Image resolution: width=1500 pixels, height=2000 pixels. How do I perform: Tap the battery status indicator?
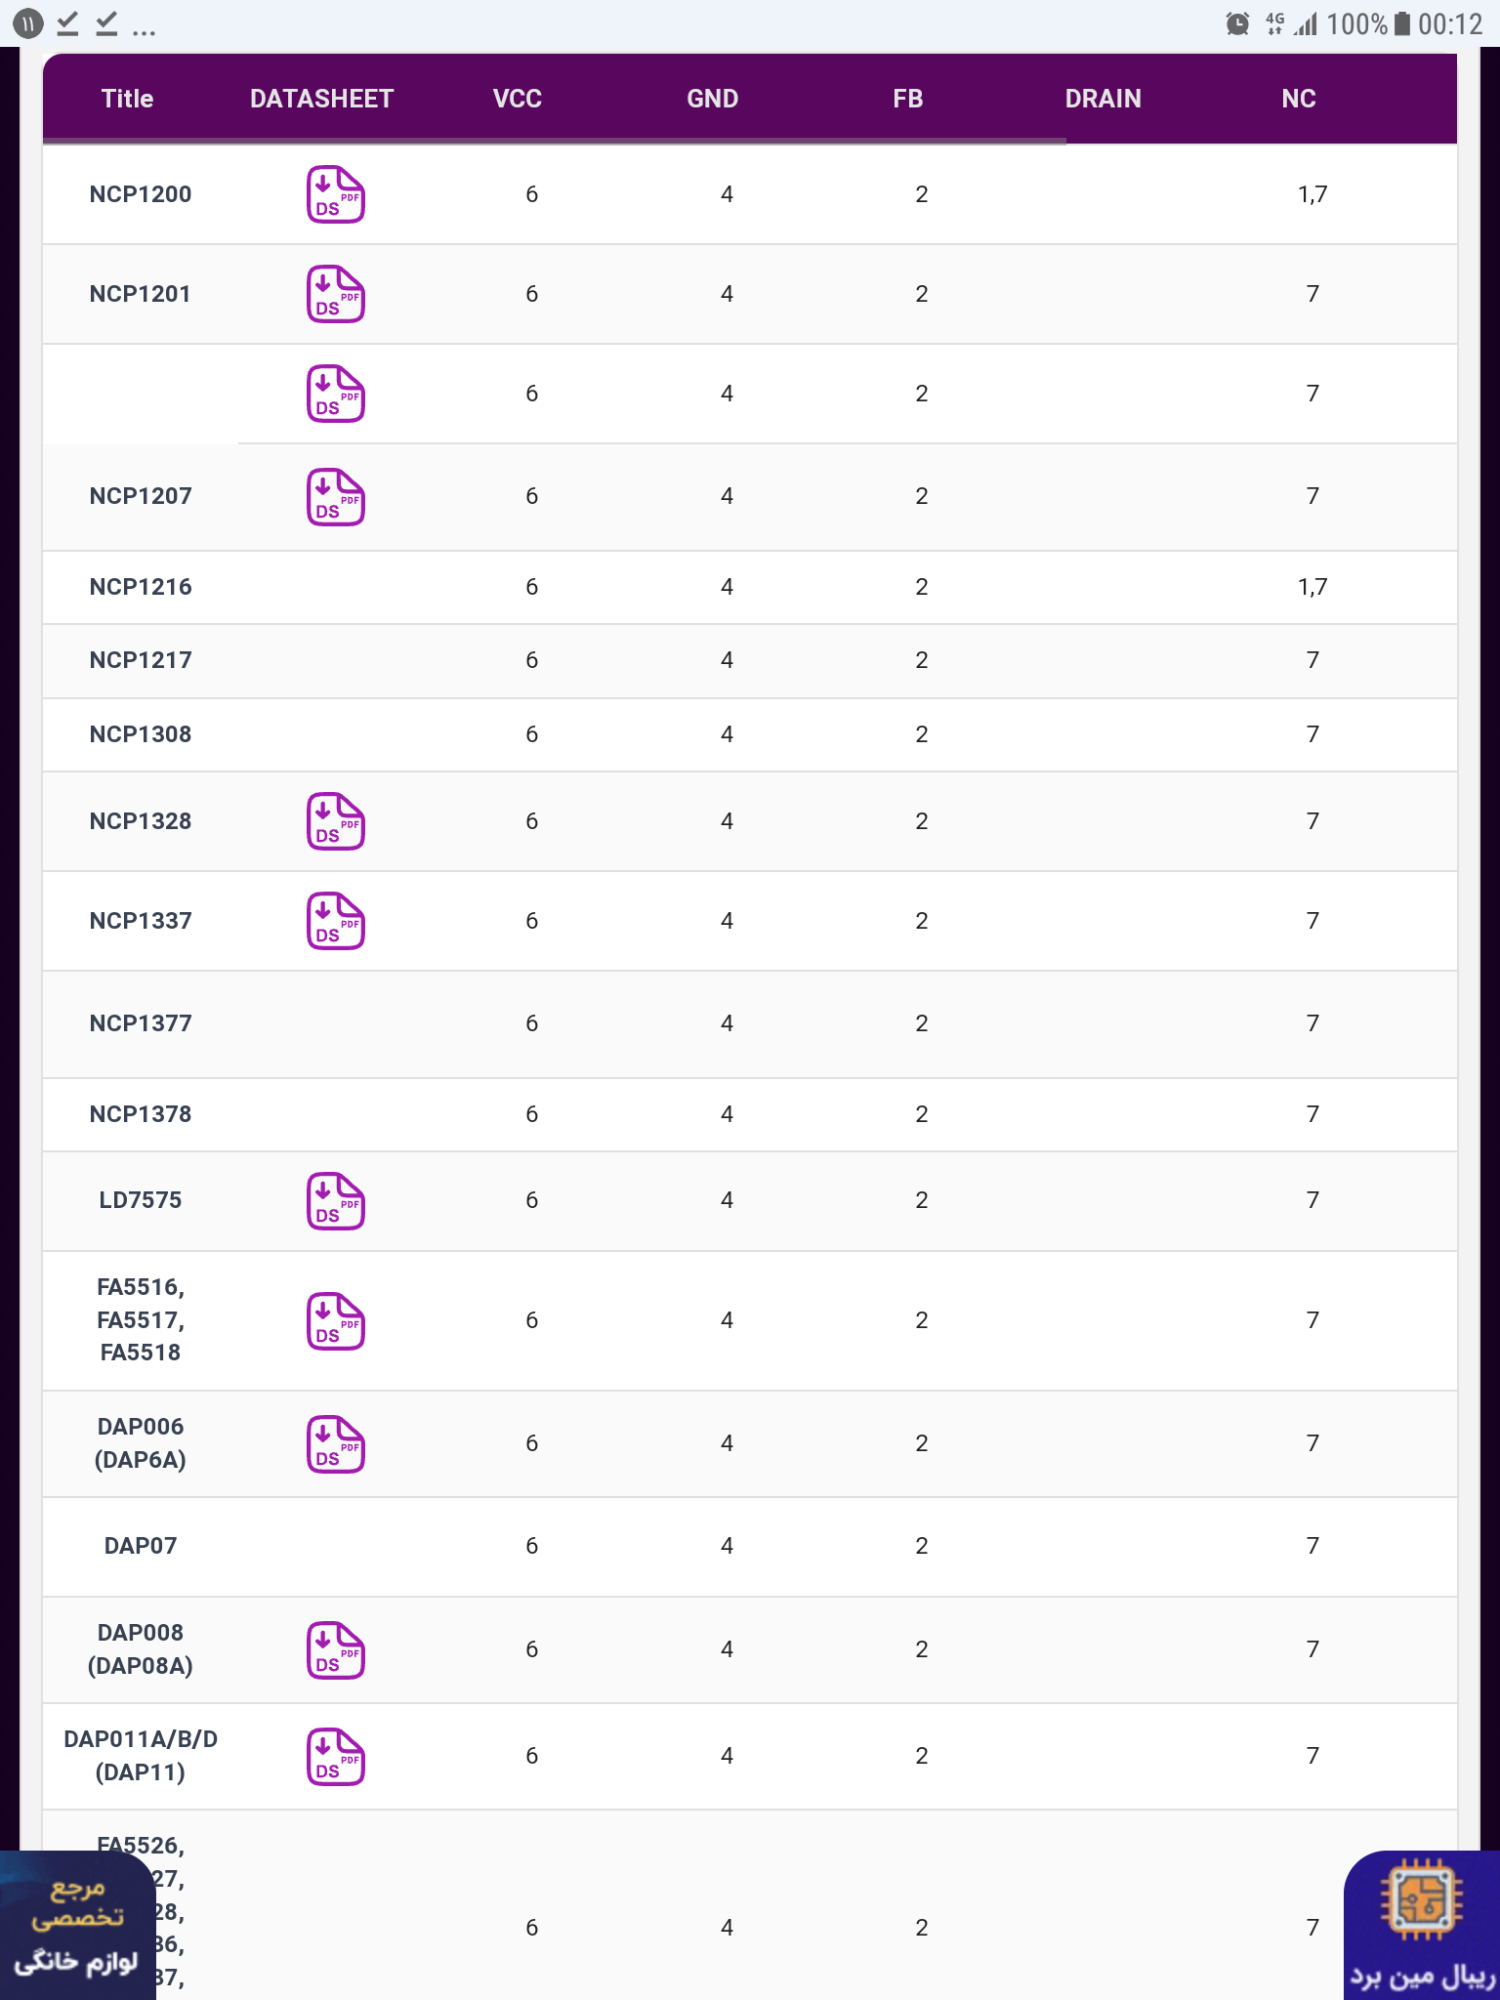(1402, 23)
